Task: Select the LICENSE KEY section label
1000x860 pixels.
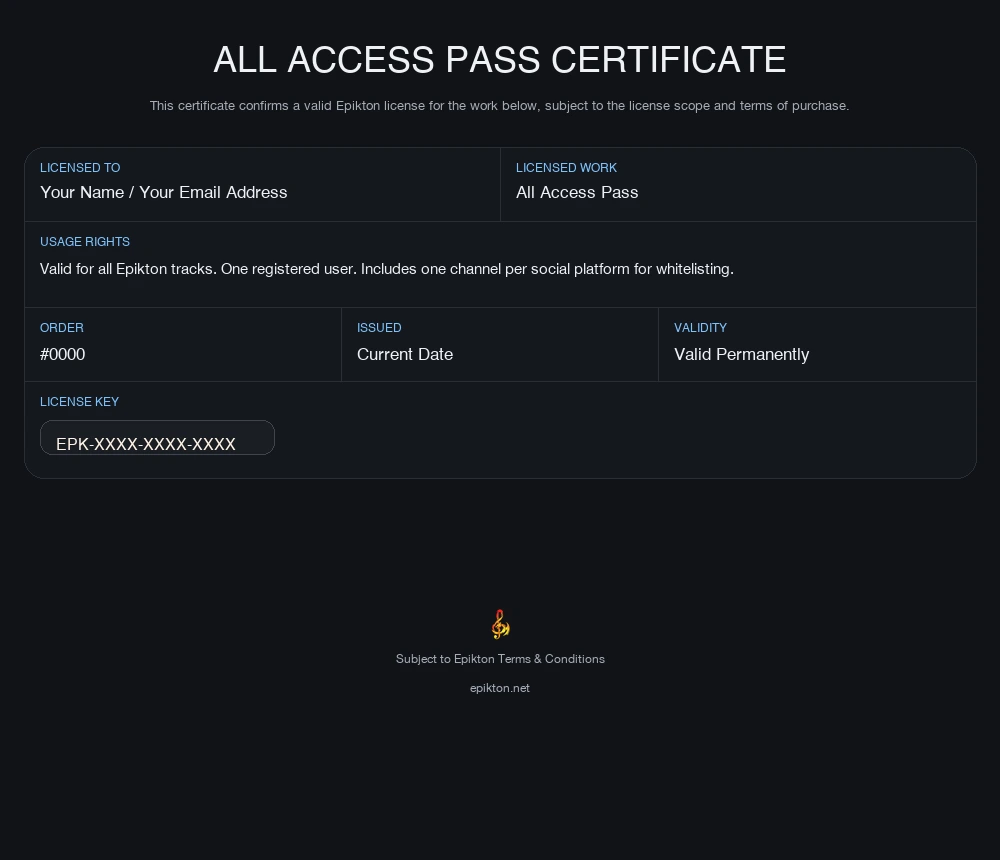Action: [79, 402]
